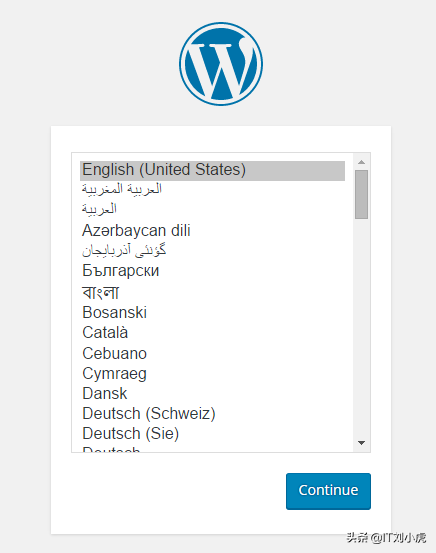
Task: Pick Dansk from the list
Action: tap(212, 393)
